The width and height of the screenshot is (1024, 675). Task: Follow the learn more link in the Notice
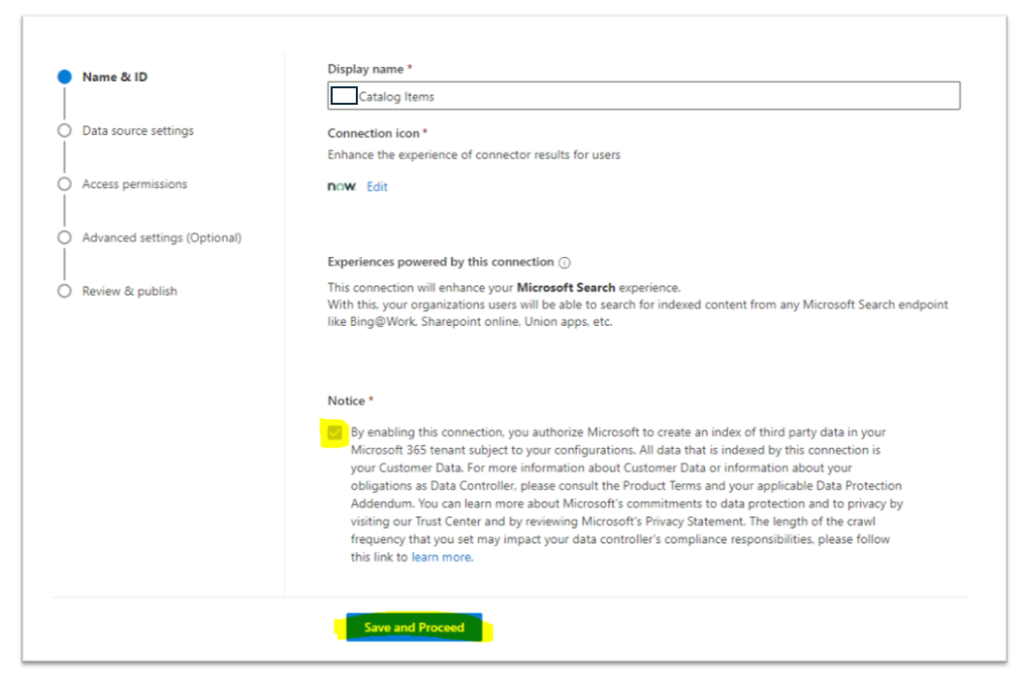point(441,557)
